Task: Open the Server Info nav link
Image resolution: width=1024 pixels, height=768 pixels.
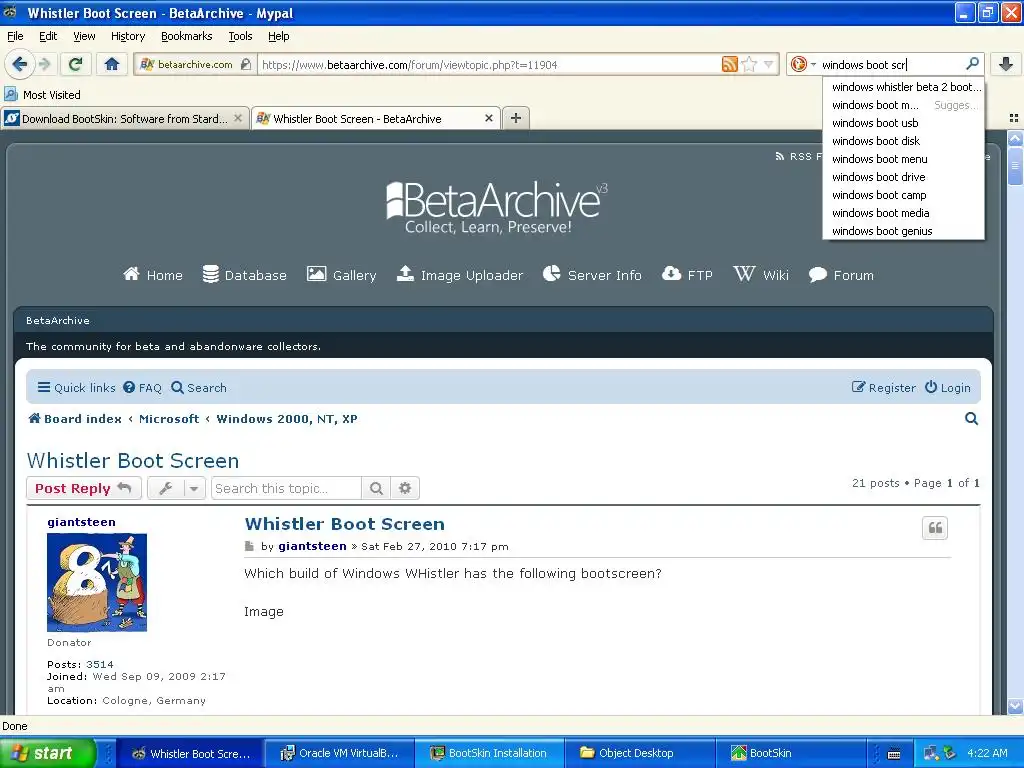Action: tap(592, 275)
